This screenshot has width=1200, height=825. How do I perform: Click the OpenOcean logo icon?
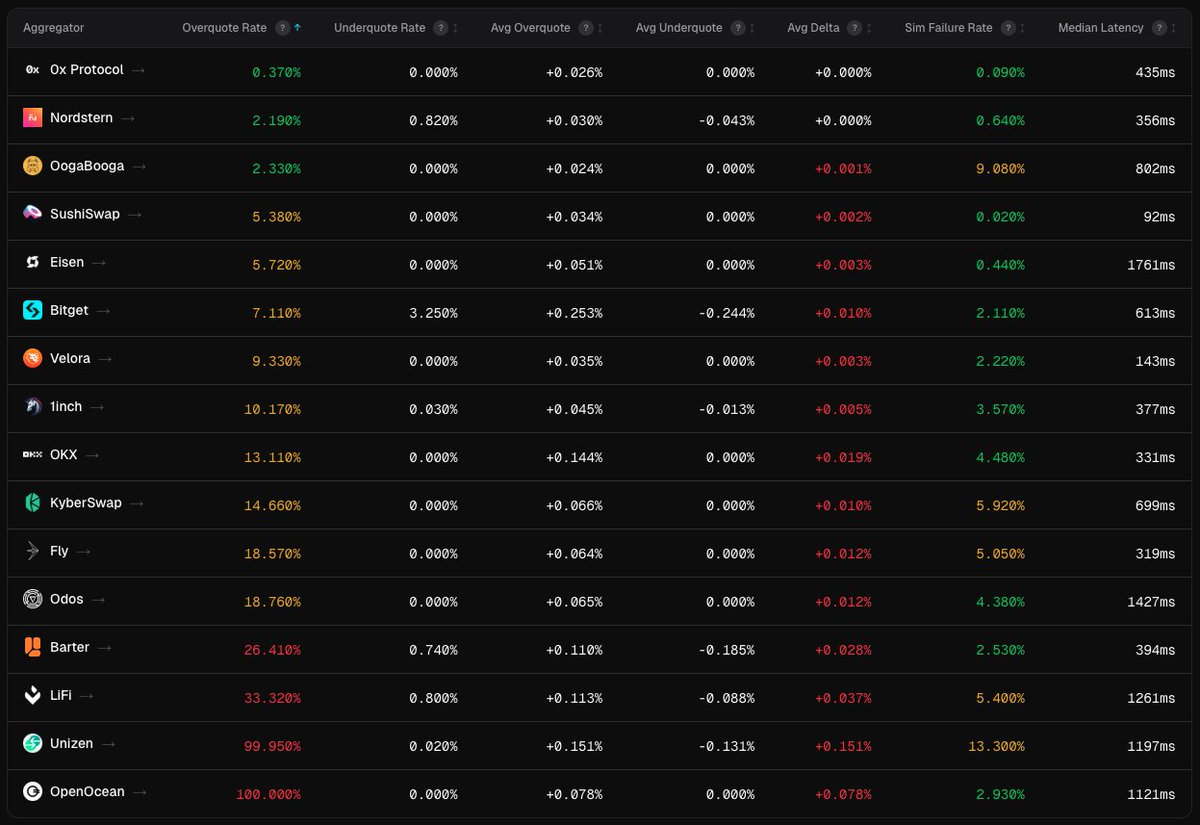tap(32, 792)
